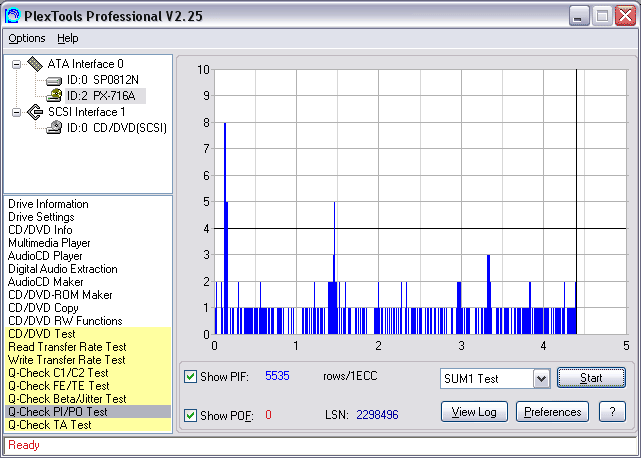
Task: Open the Preferences button
Action: (x=552, y=412)
